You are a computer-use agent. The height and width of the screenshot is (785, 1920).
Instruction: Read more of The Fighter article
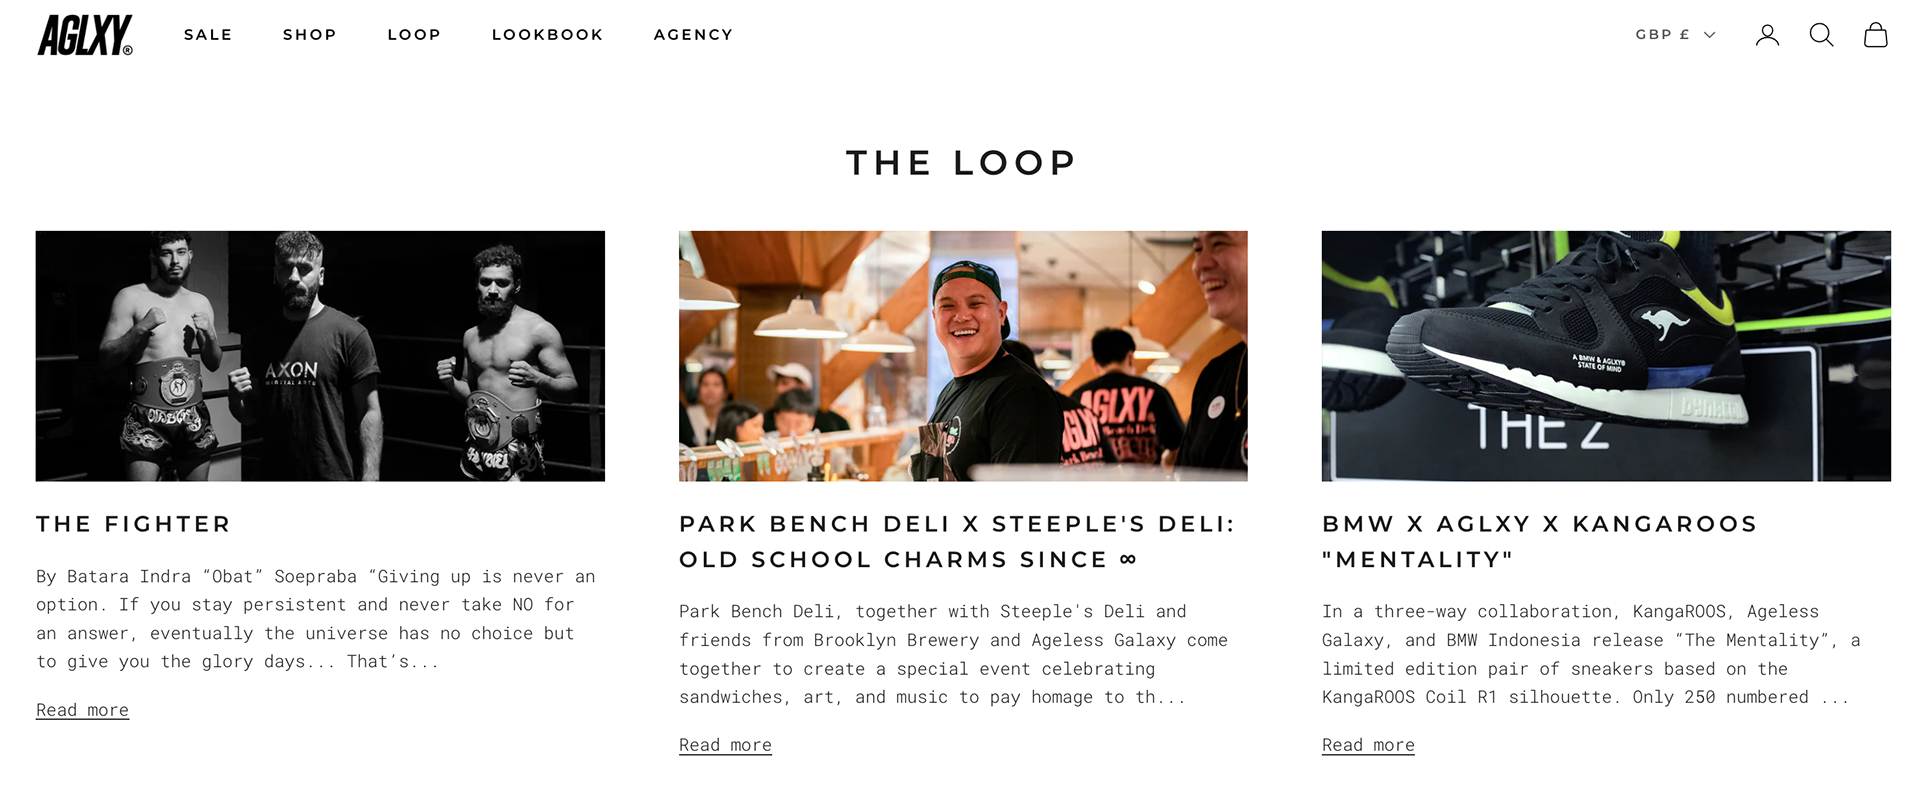tap(82, 710)
